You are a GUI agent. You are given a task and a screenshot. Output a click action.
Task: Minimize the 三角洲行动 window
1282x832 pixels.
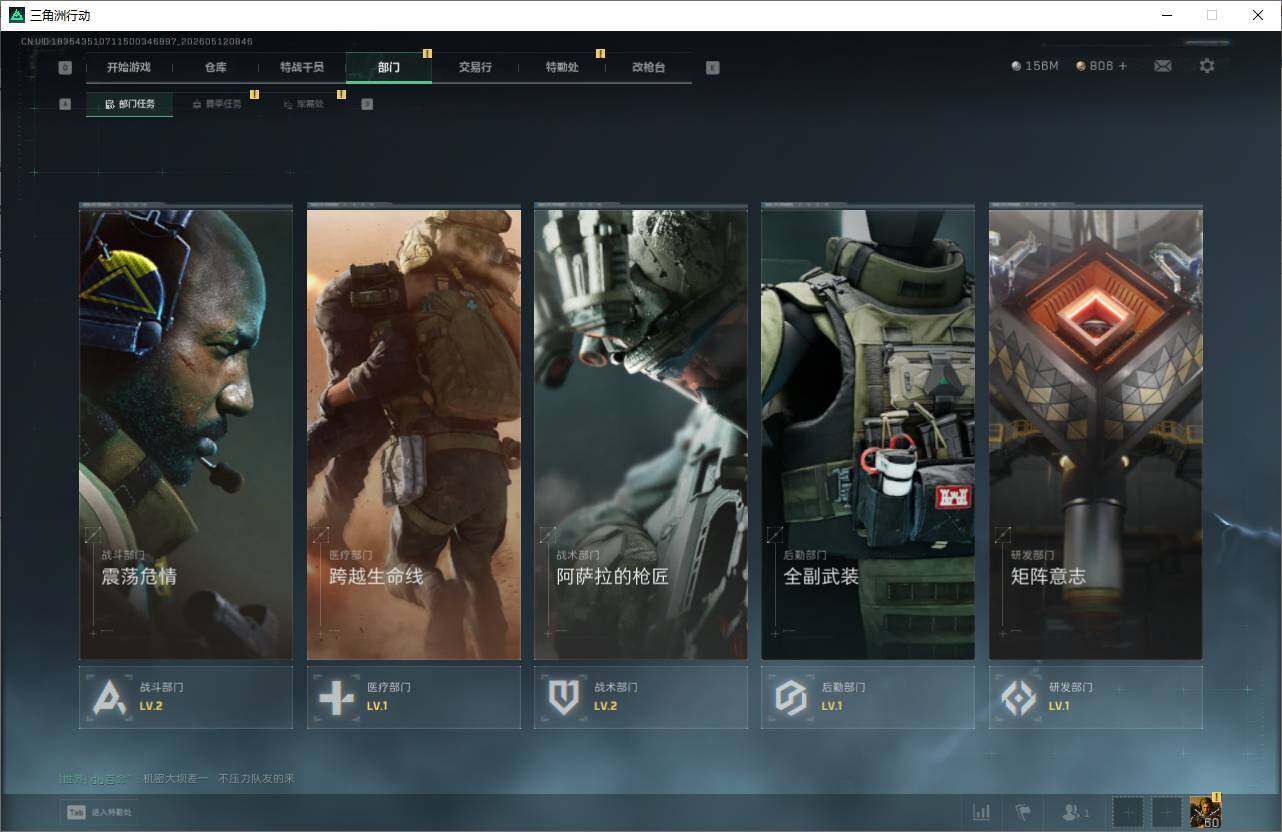(1166, 15)
